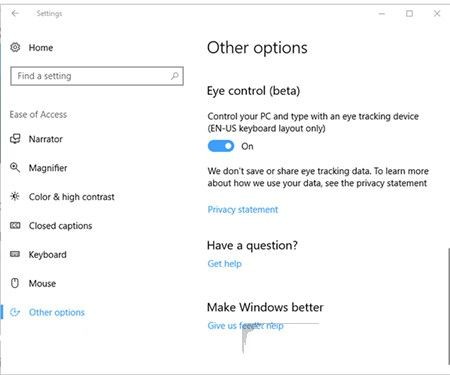Screen dimensions: 450x375
Task: Go back using the back arrow
Action: click(15, 13)
